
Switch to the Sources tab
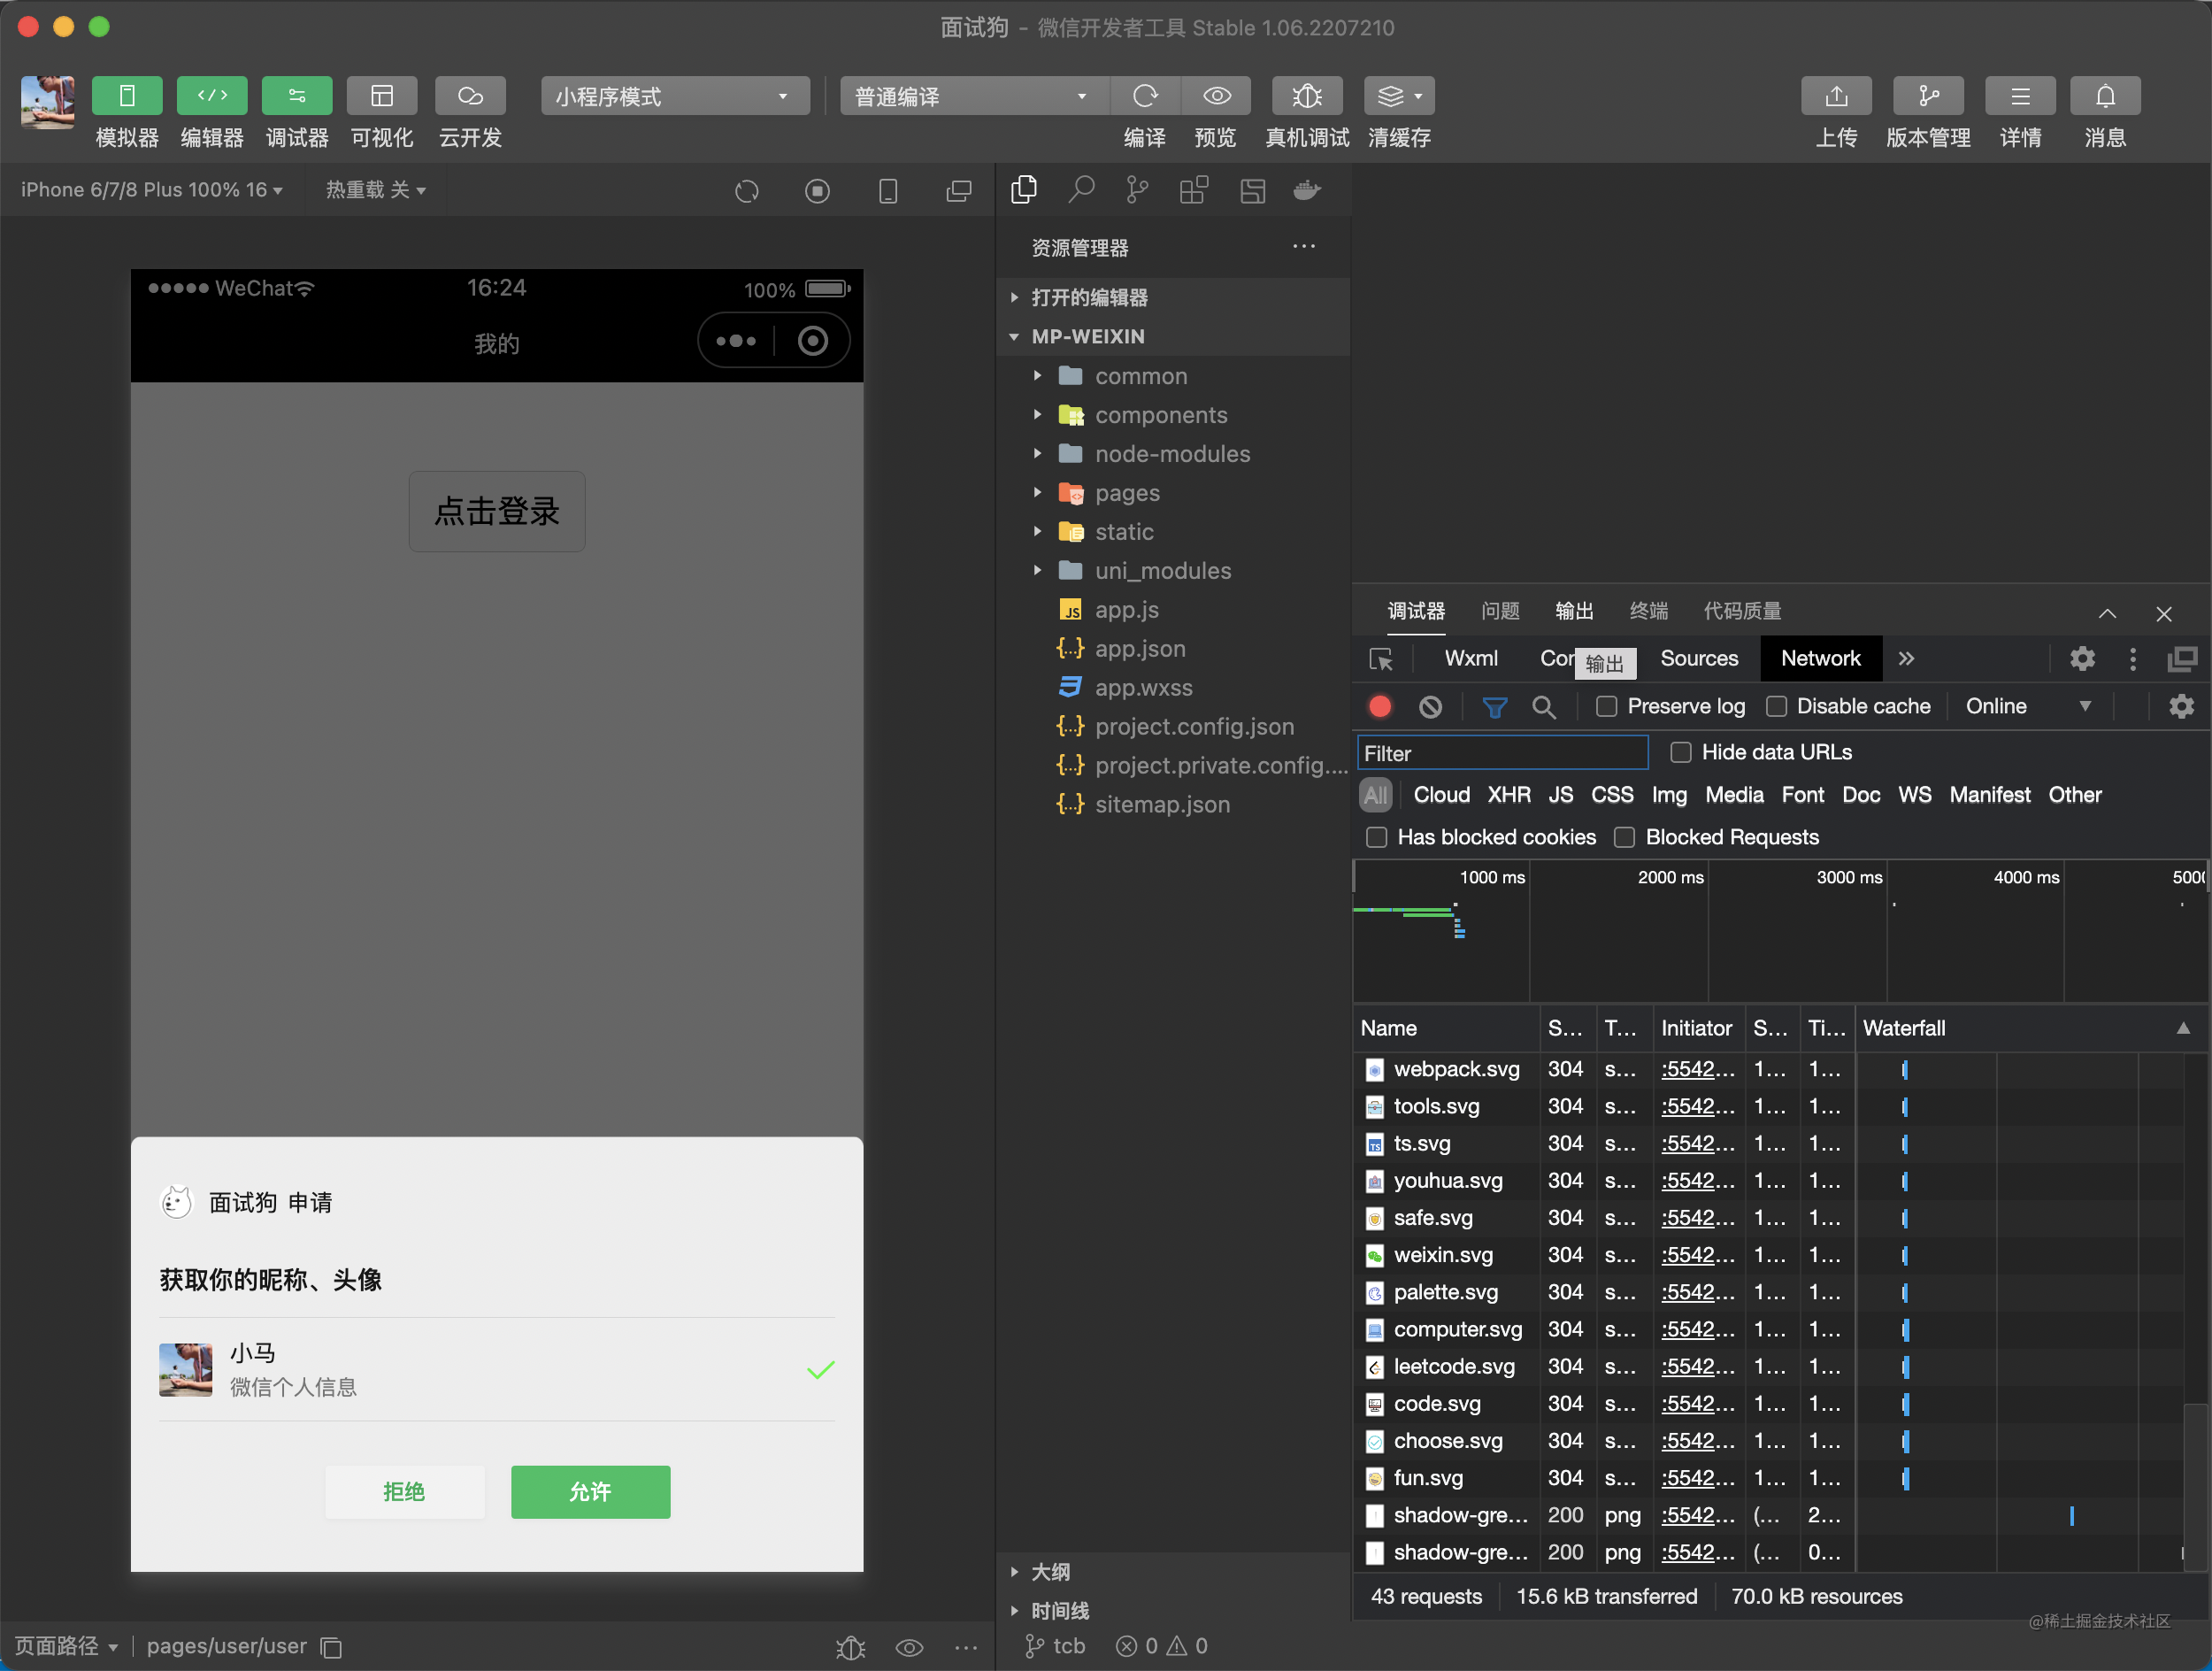click(1696, 658)
